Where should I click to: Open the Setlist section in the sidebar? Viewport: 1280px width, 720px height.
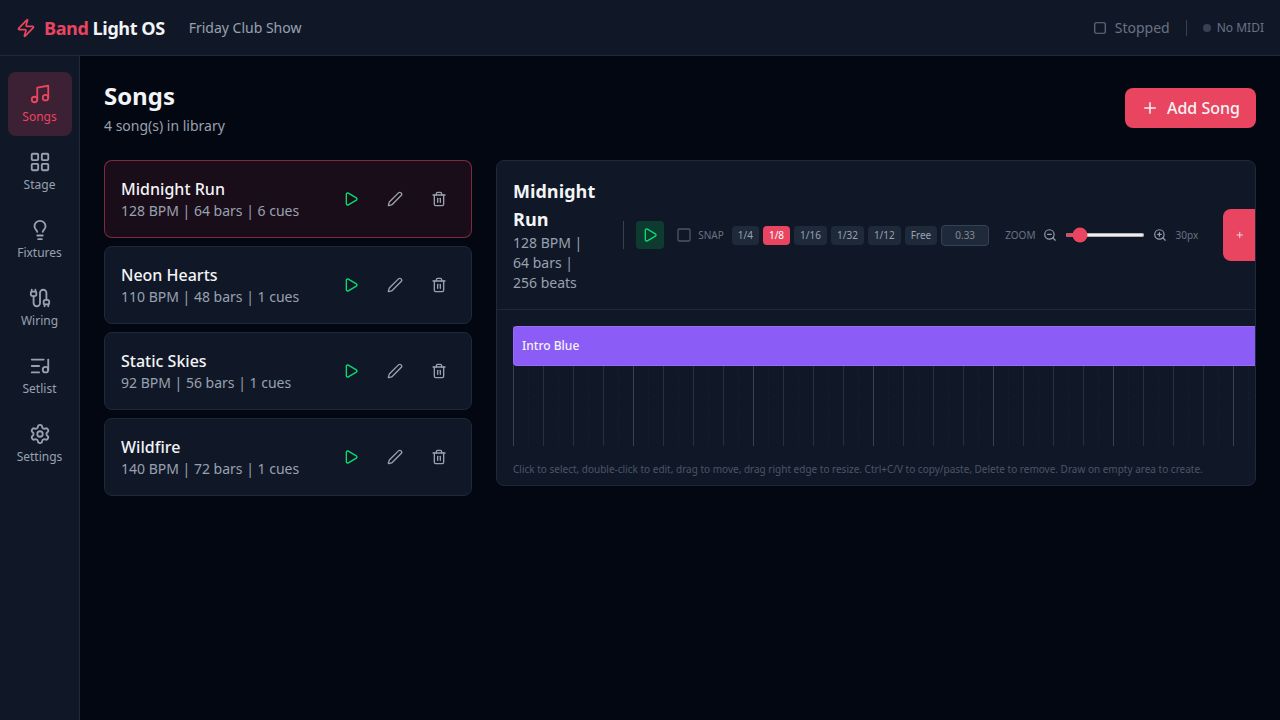(x=40, y=376)
